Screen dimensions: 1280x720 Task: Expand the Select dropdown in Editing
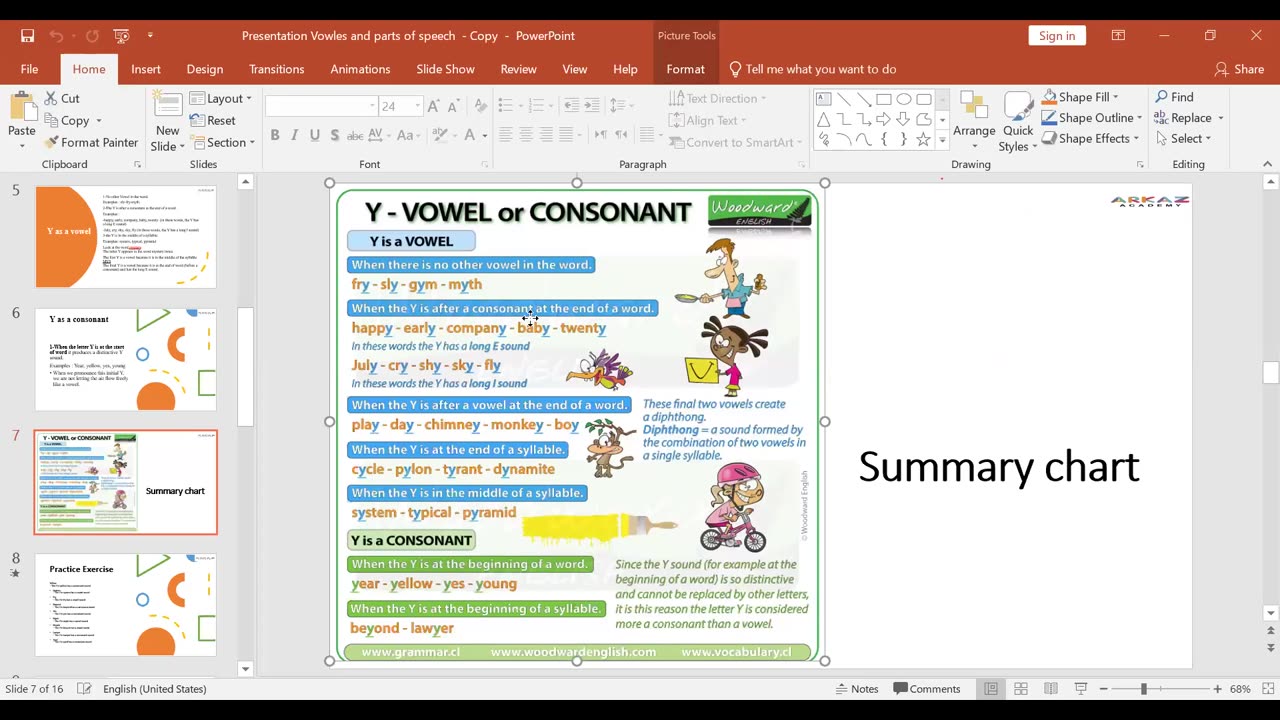[x=1184, y=139]
